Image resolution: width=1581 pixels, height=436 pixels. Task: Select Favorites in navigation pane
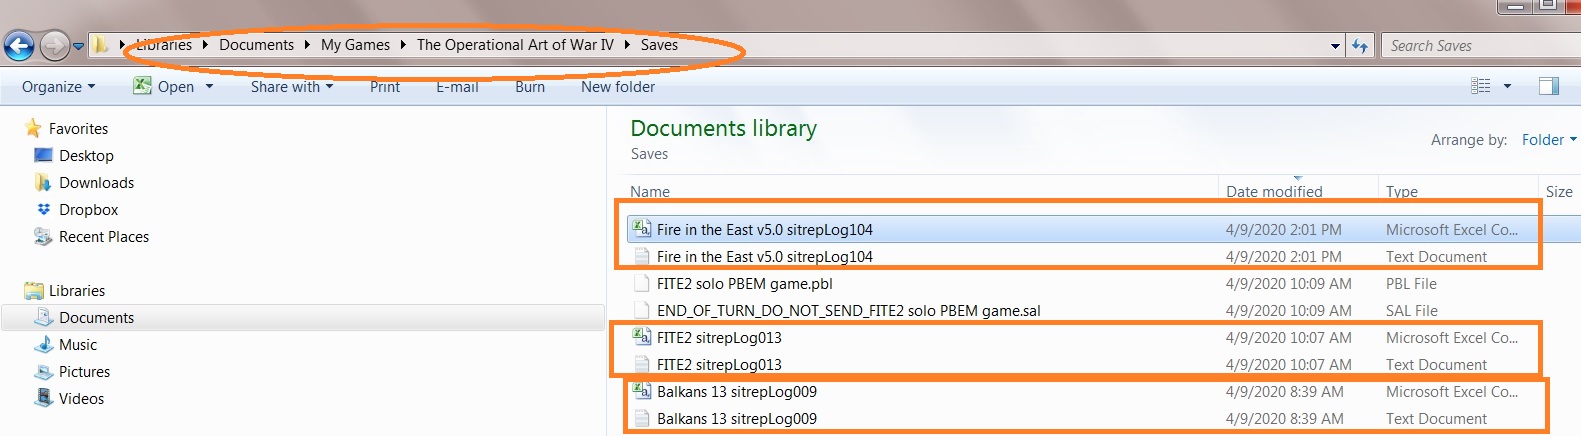tap(78, 129)
